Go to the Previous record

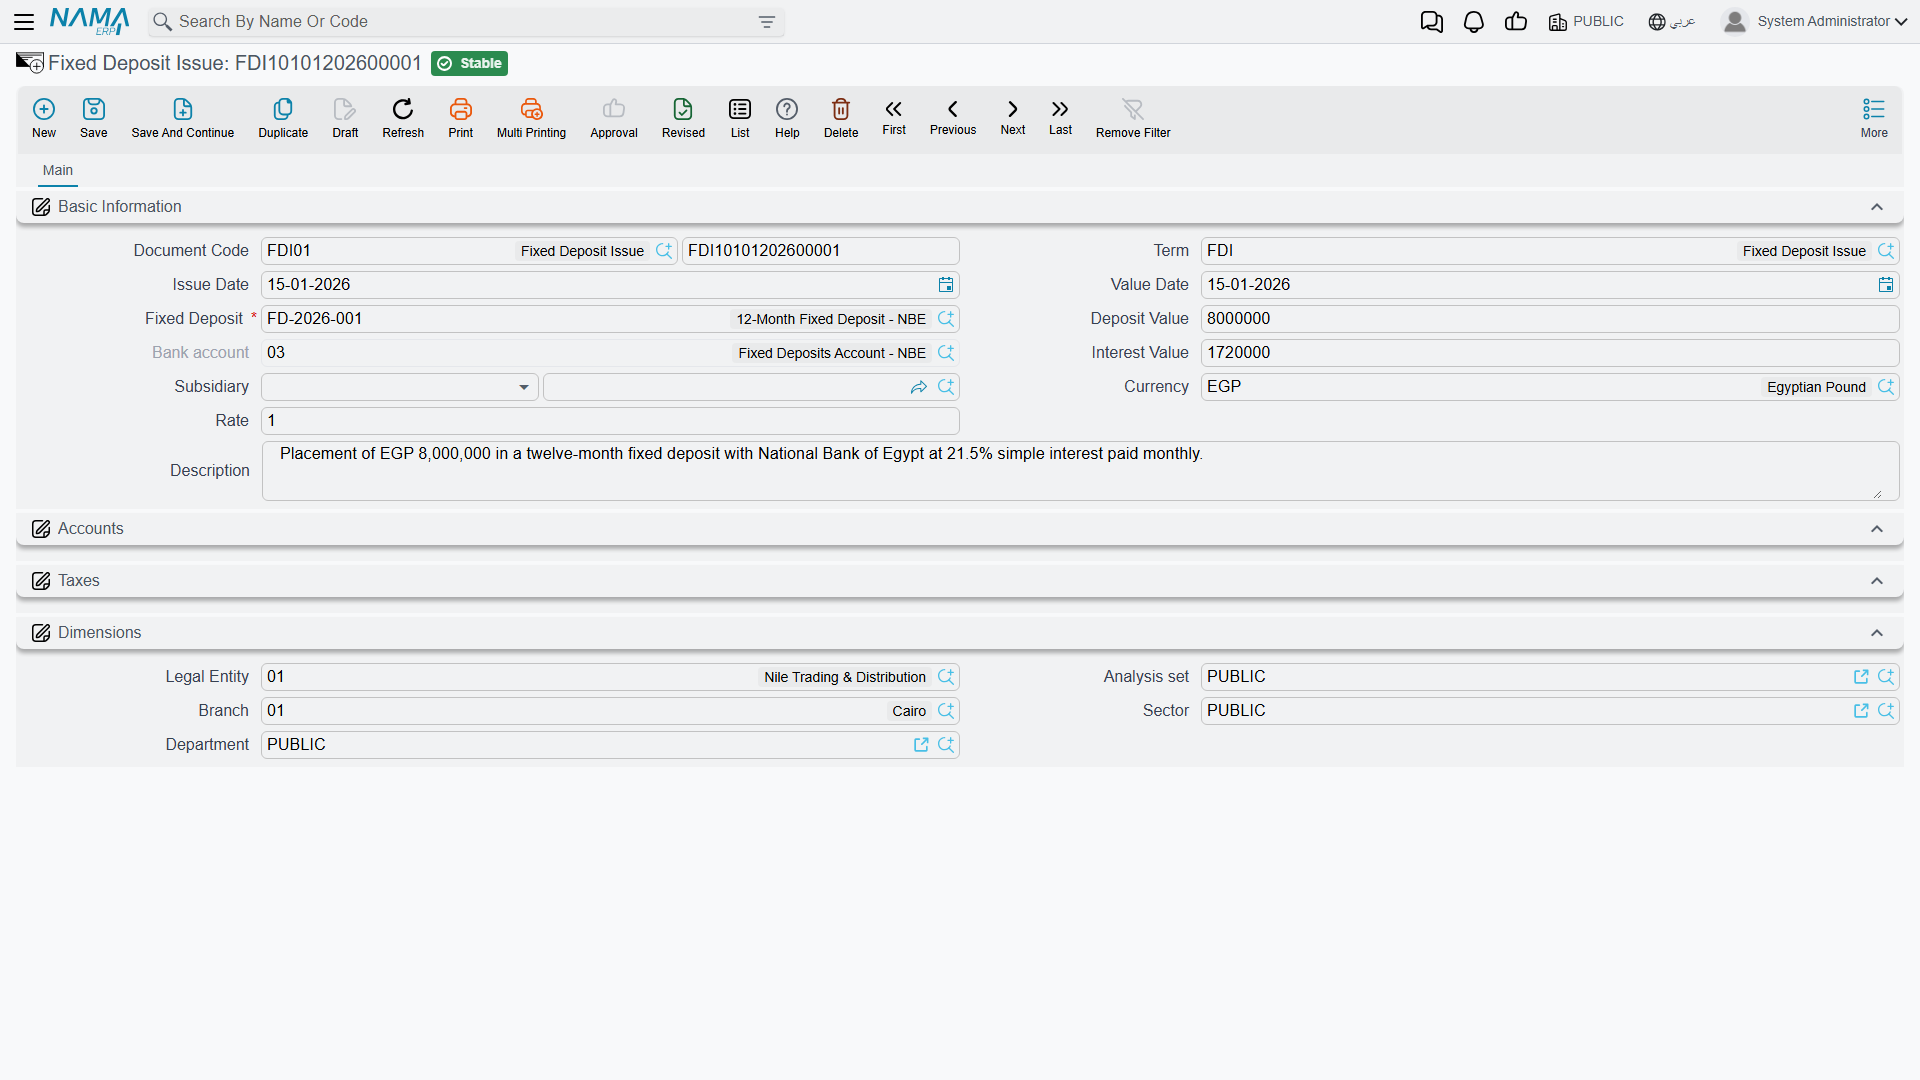[953, 117]
